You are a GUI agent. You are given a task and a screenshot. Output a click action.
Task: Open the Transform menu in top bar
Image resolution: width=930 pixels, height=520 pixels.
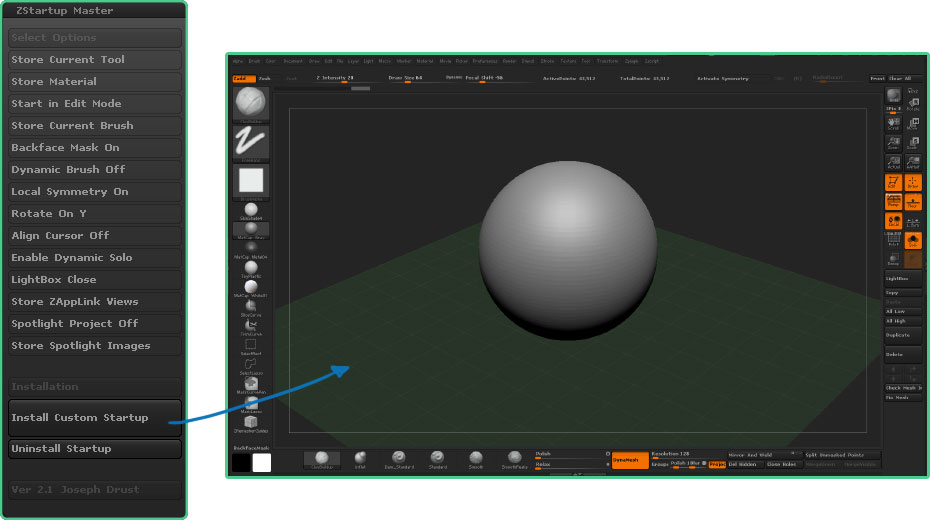pos(608,61)
